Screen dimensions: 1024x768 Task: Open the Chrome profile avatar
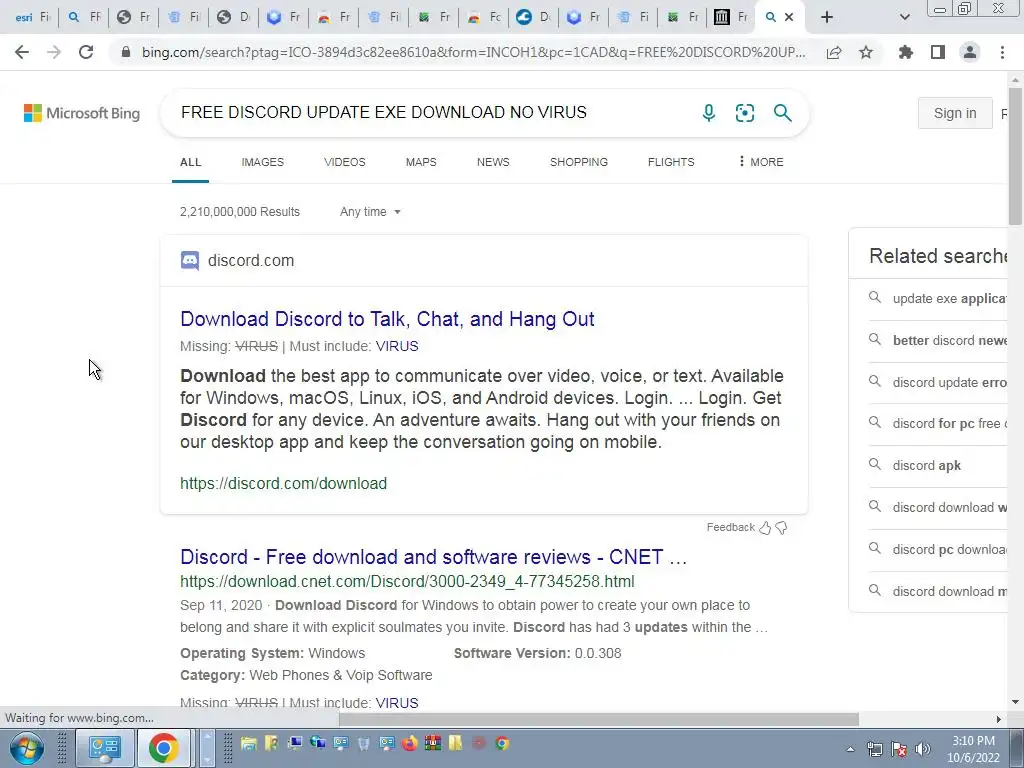point(970,52)
